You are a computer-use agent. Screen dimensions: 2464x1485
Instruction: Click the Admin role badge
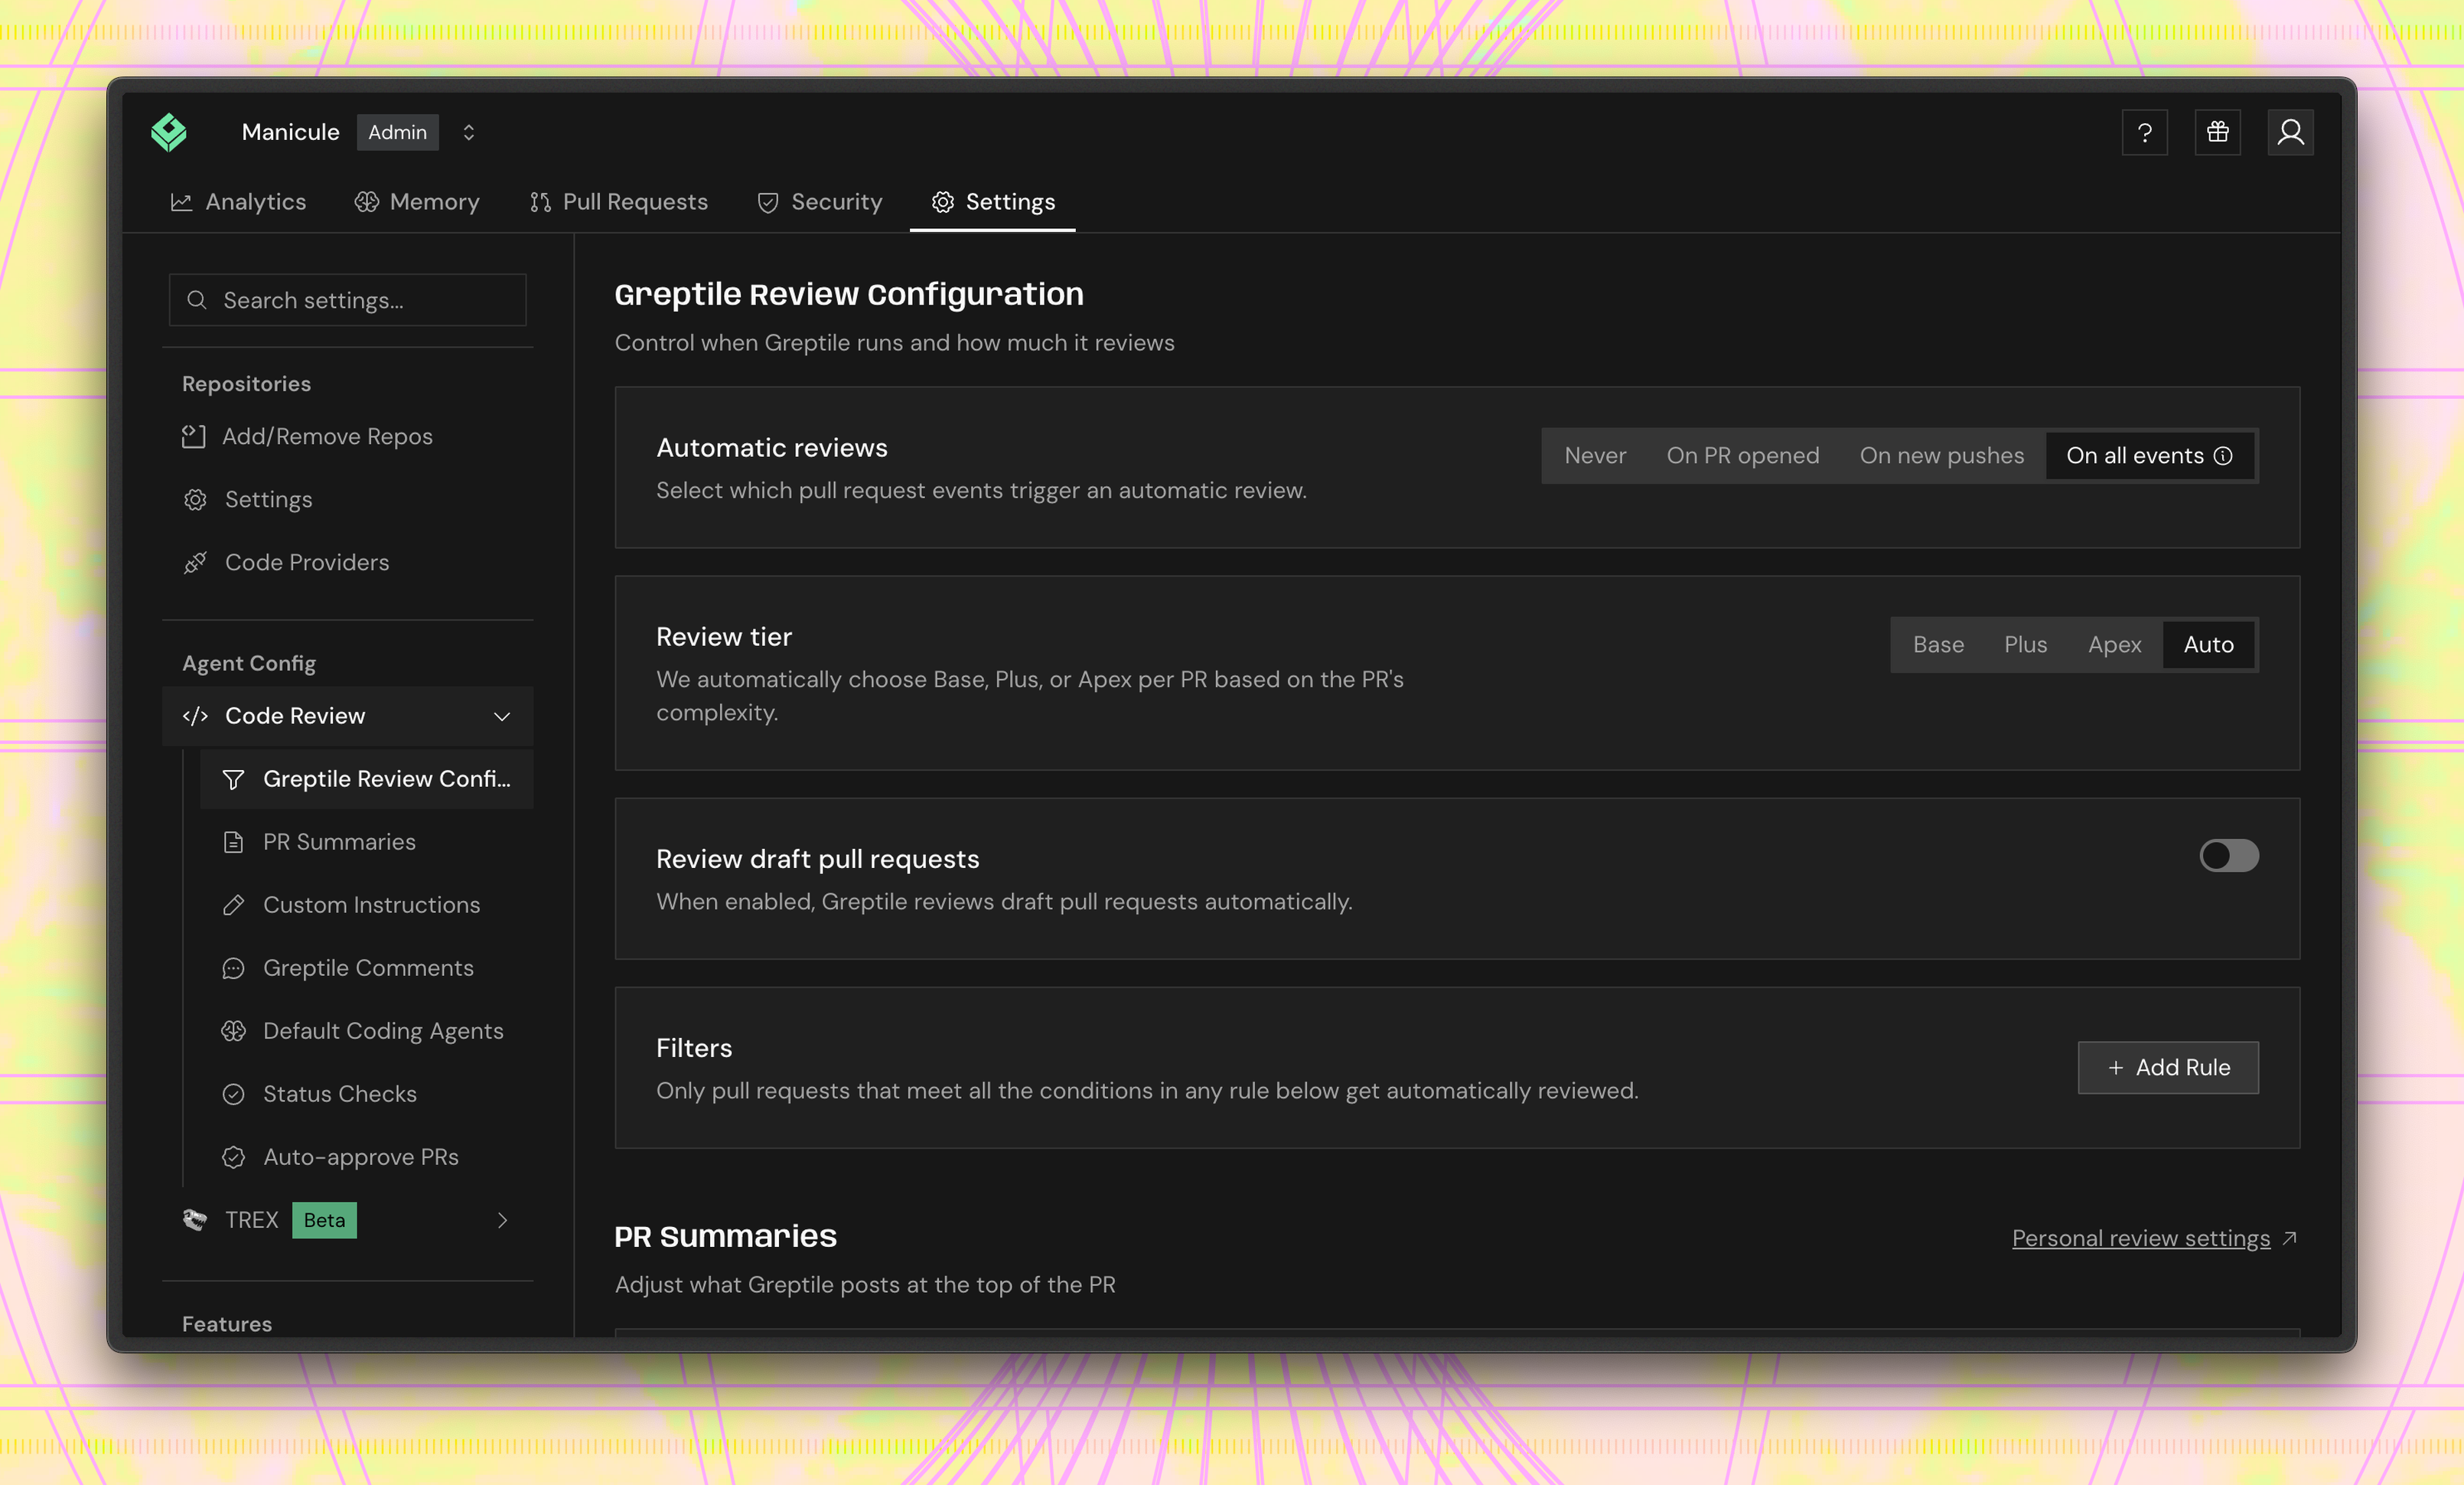(397, 132)
